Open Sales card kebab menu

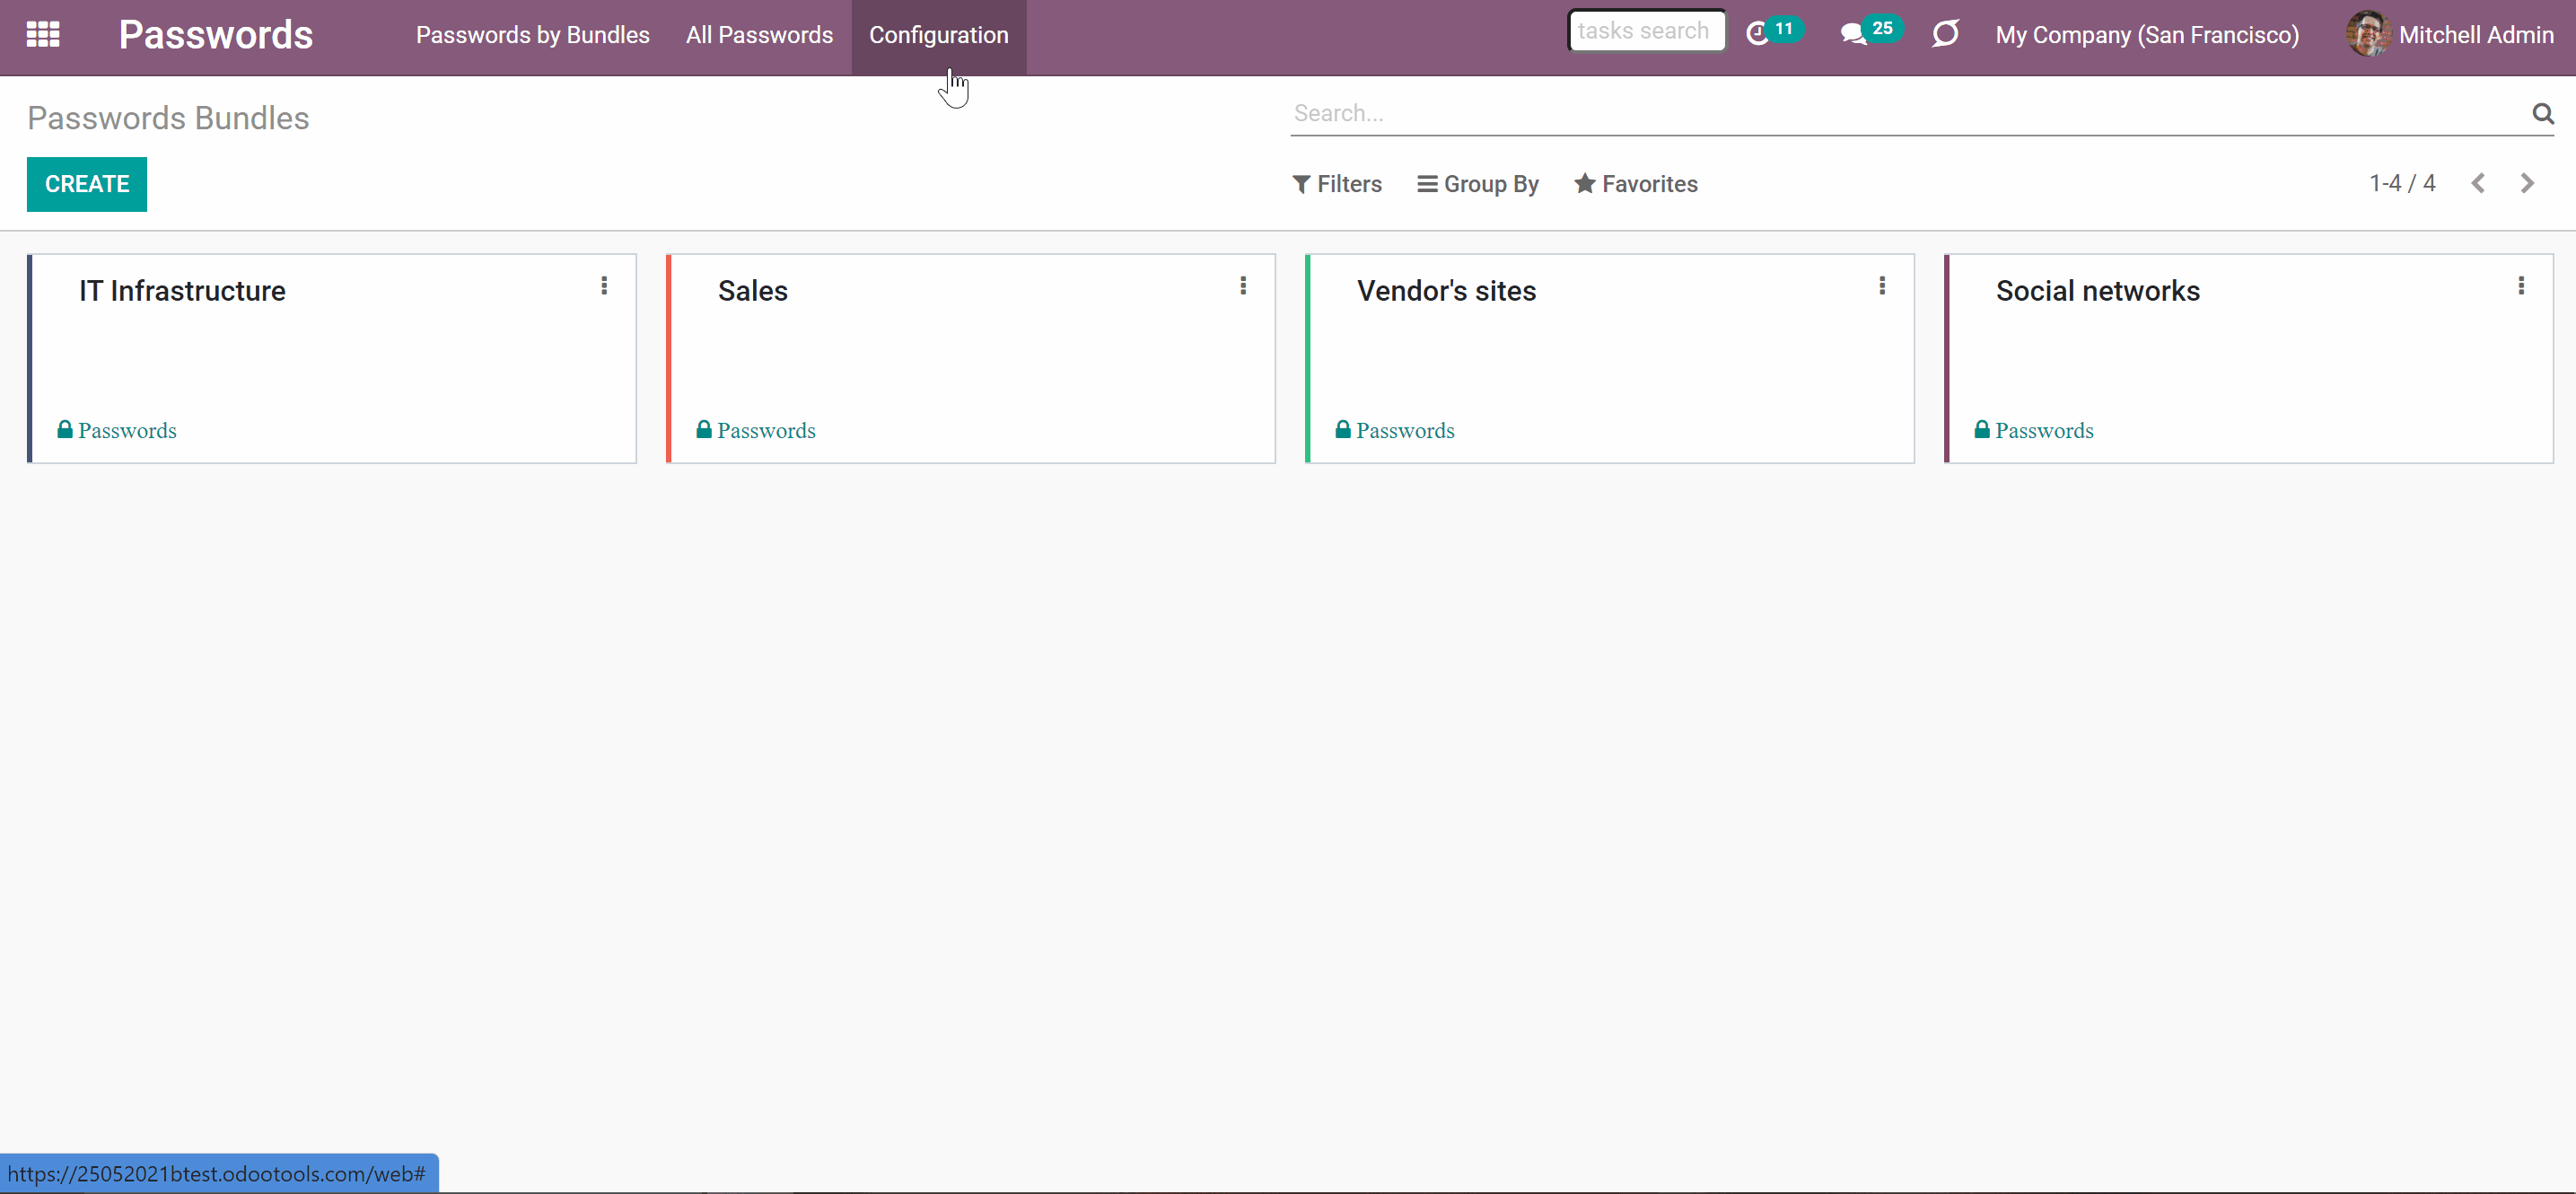click(1243, 286)
